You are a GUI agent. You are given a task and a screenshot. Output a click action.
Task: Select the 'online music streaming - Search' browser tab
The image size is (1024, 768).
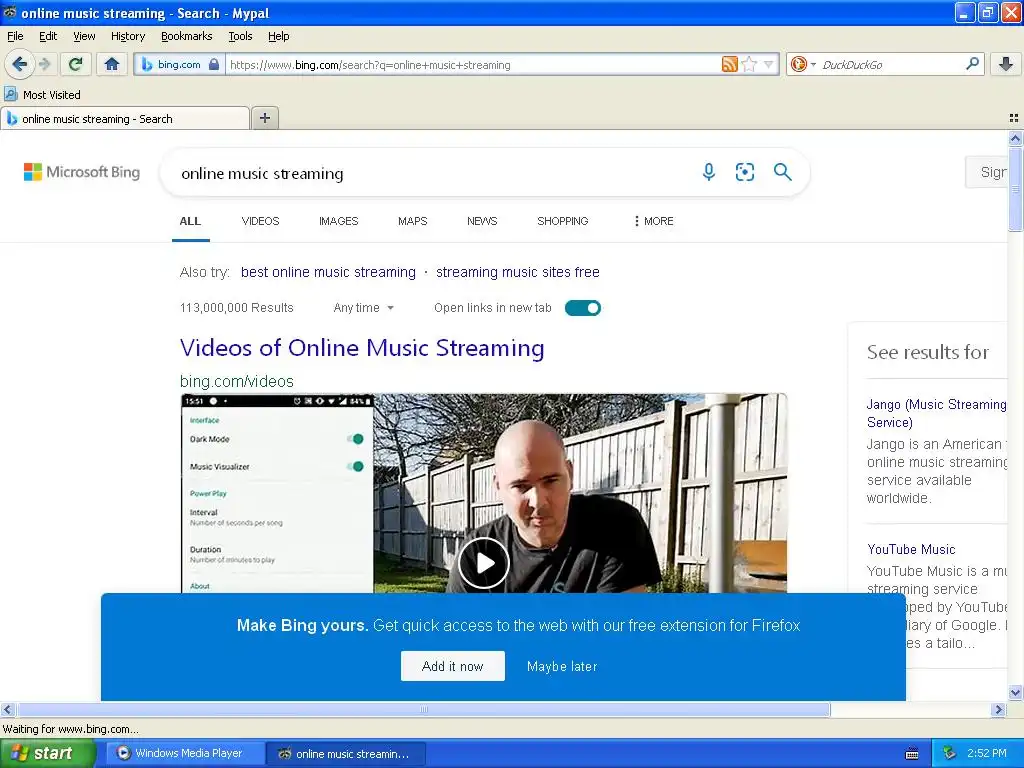click(125, 119)
